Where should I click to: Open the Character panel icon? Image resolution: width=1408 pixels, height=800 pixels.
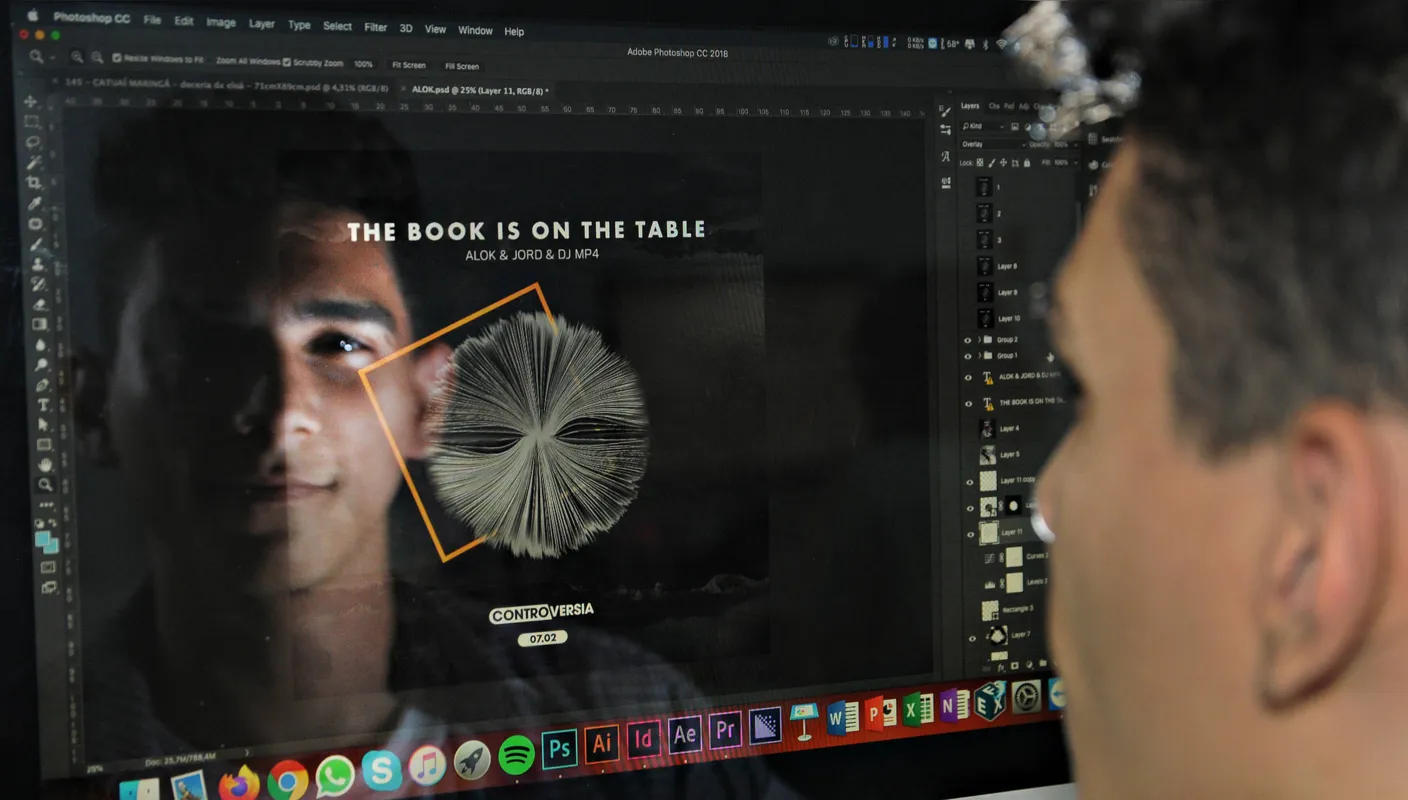point(945,156)
